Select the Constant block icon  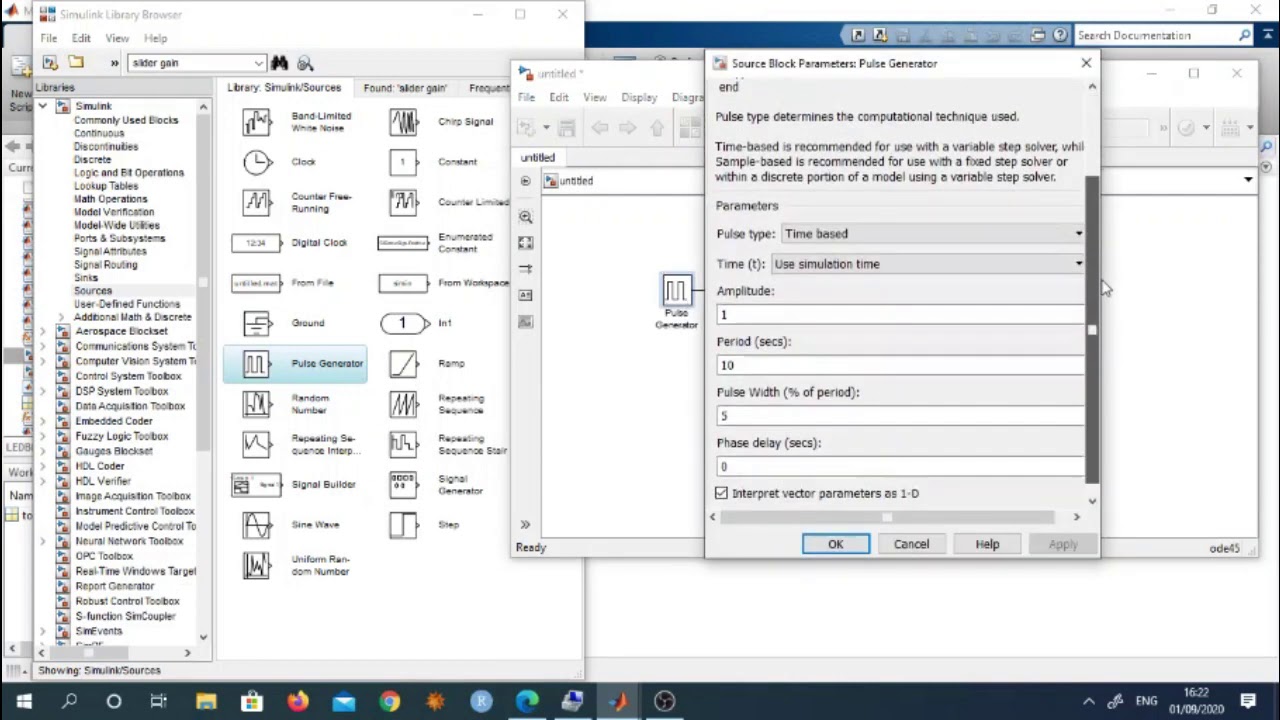pyautogui.click(x=403, y=162)
